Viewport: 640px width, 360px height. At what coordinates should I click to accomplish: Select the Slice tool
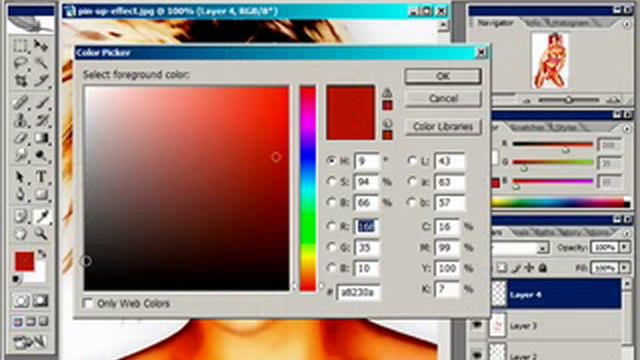point(41,81)
